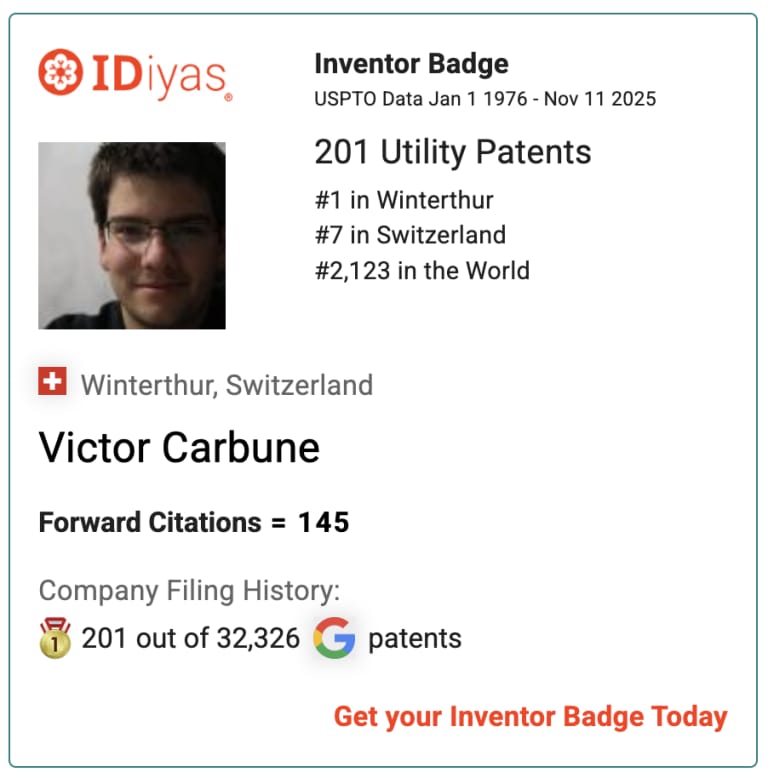This screenshot has height=778, width=768.
Task: Click the 201 out of 32,326 text
Action: (x=191, y=638)
